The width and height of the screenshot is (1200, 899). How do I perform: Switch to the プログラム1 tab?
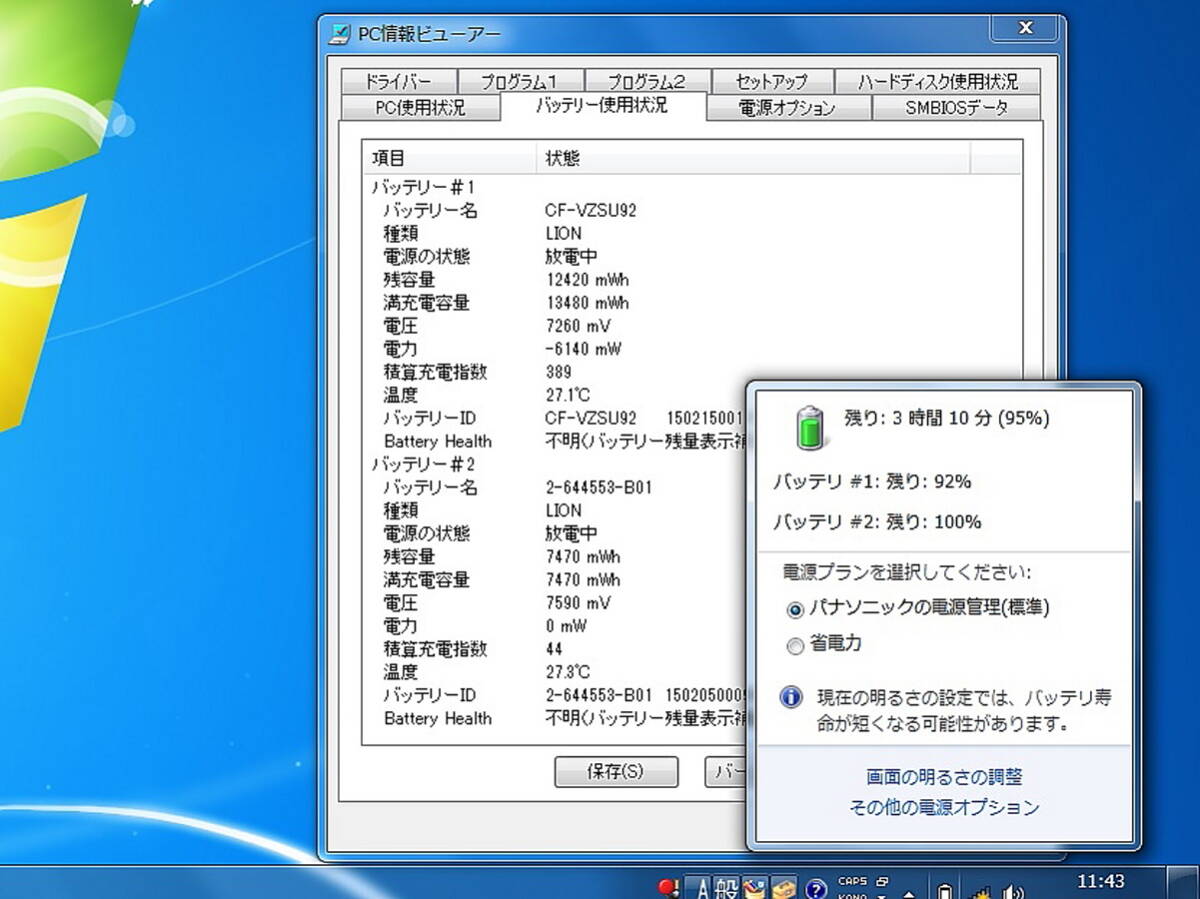pos(519,82)
